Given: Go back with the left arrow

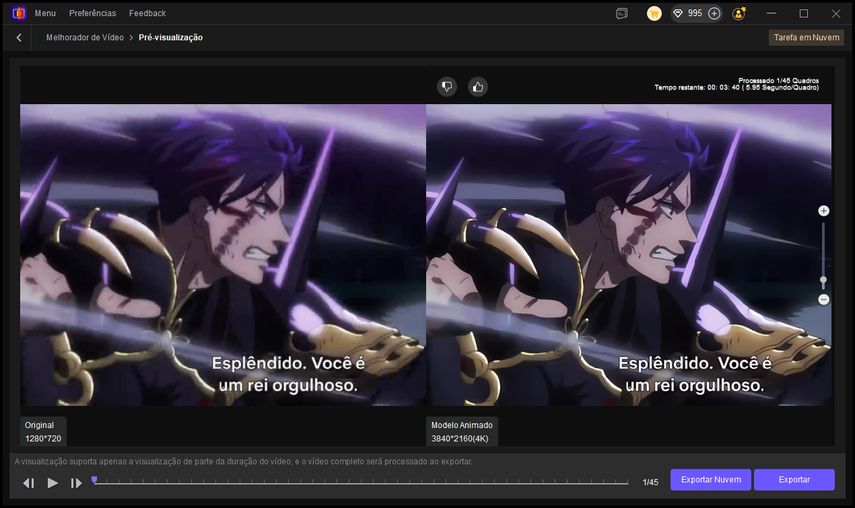Looking at the screenshot, I should pos(19,38).
